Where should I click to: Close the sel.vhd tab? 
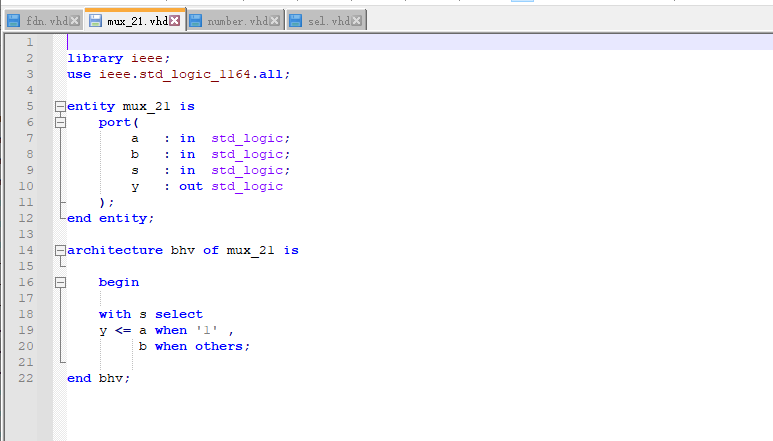[x=356, y=21]
